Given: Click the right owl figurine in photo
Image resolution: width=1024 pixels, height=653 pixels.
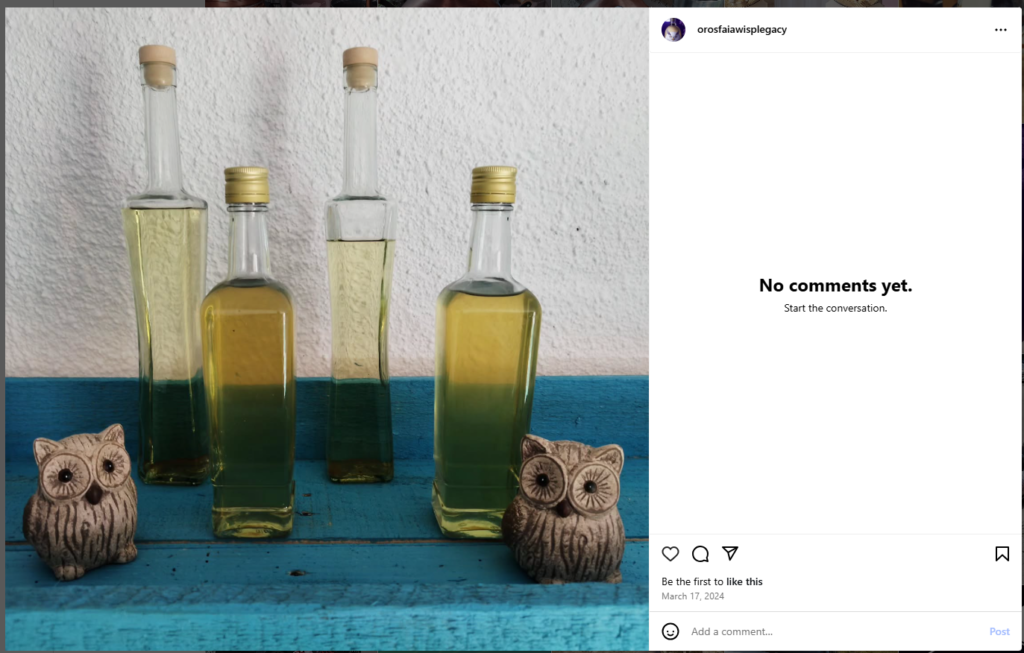Looking at the screenshot, I should [x=566, y=508].
